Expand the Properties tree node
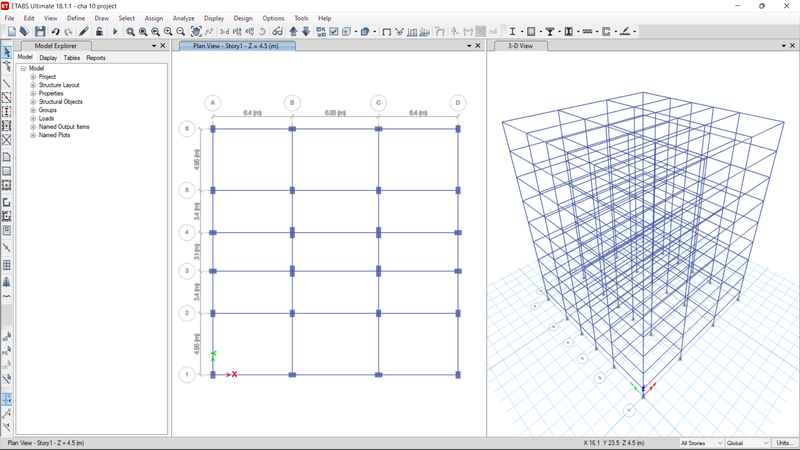The width and height of the screenshot is (800, 450). pos(33,93)
